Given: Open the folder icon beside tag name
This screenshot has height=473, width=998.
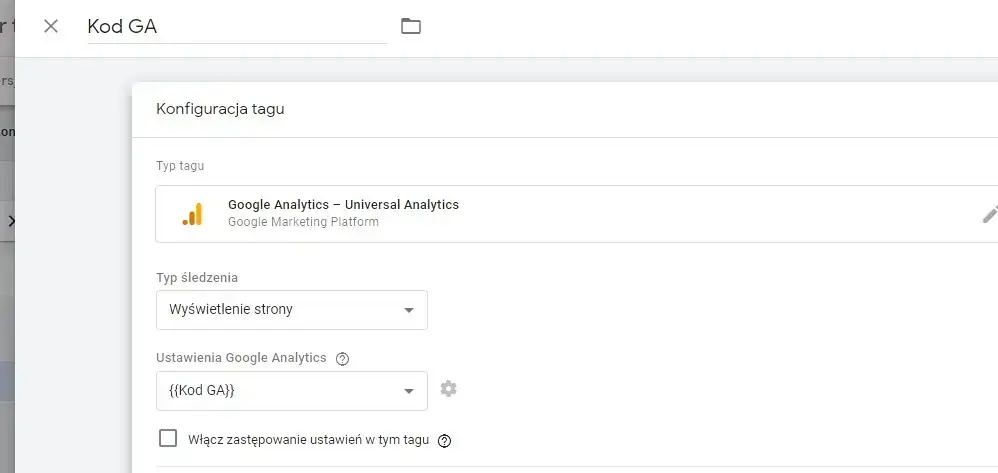Looking at the screenshot, I should tap(411, 26).
